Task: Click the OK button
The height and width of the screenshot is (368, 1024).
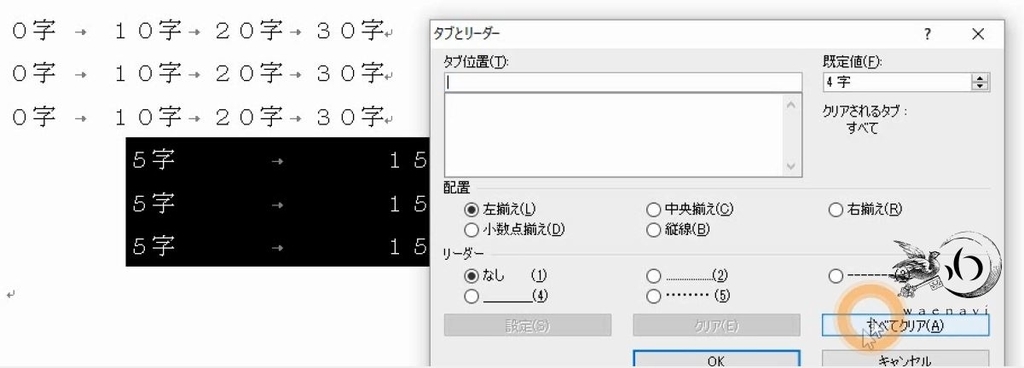Action: [716, 360]
